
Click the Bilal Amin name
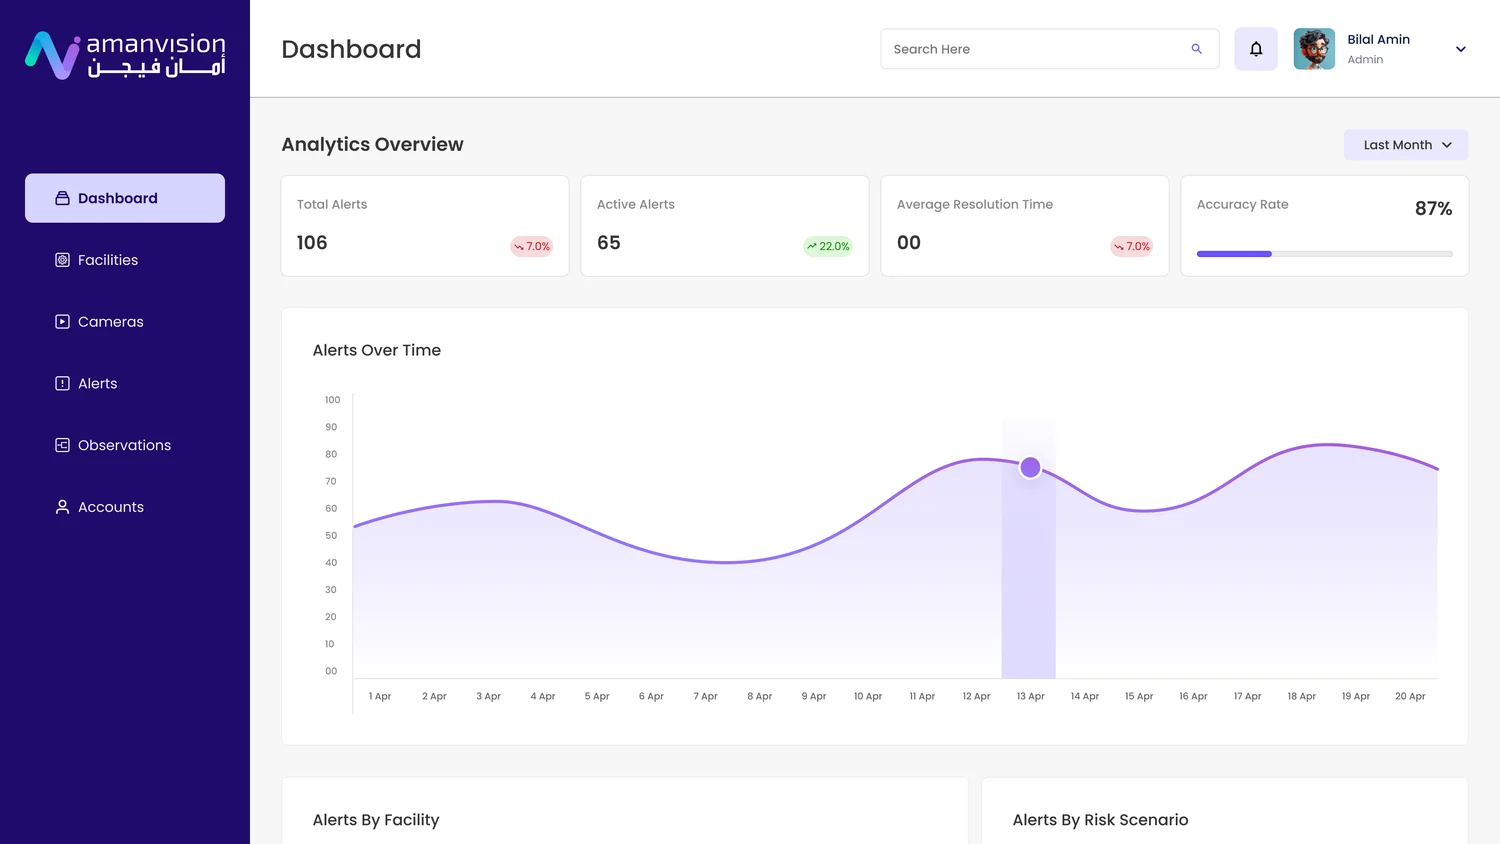[x=1378, y=39]
